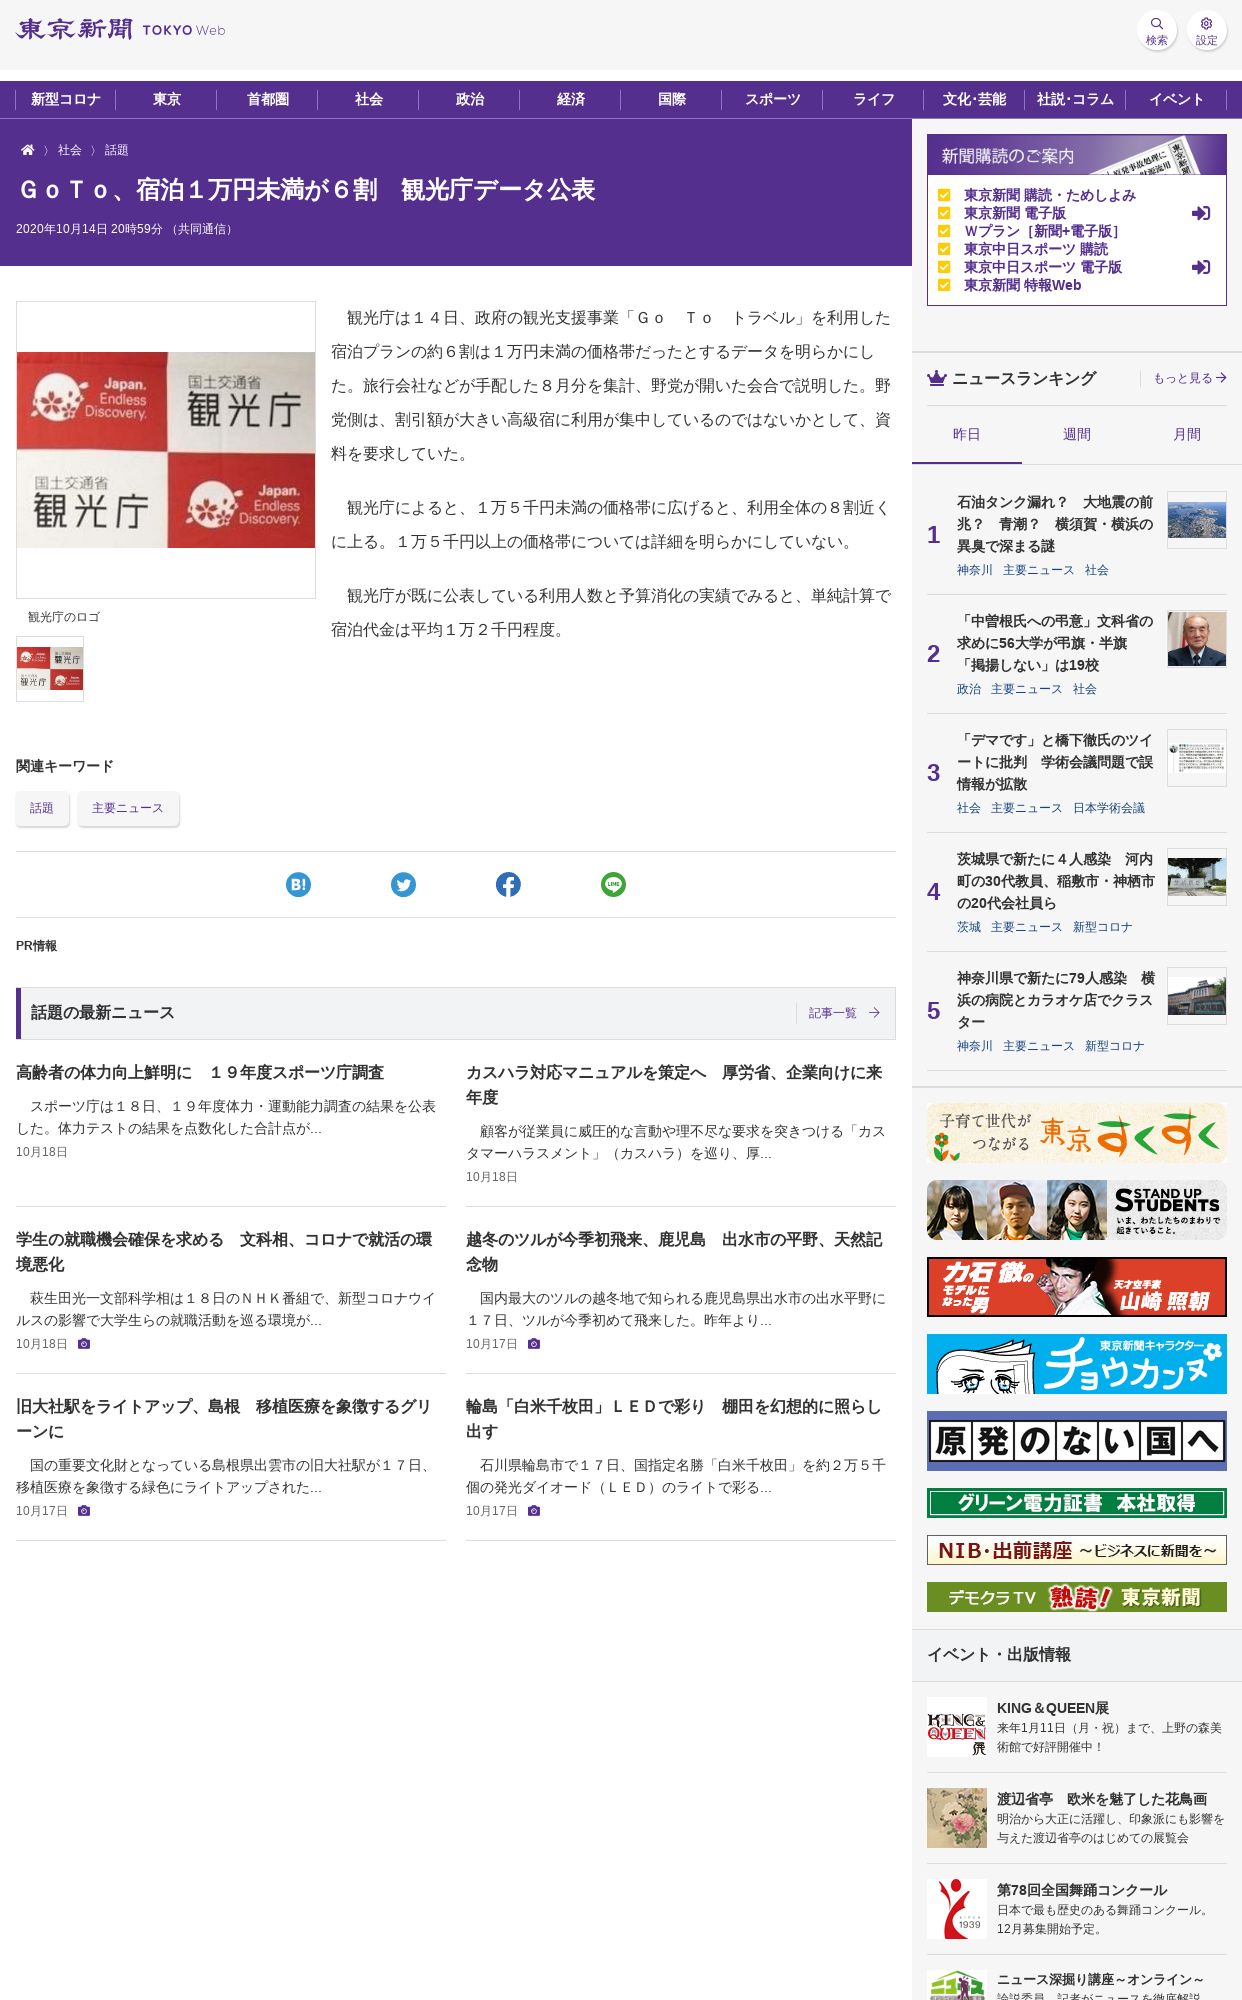Open the 東京 navigation menu

click(x=167, y=99)
